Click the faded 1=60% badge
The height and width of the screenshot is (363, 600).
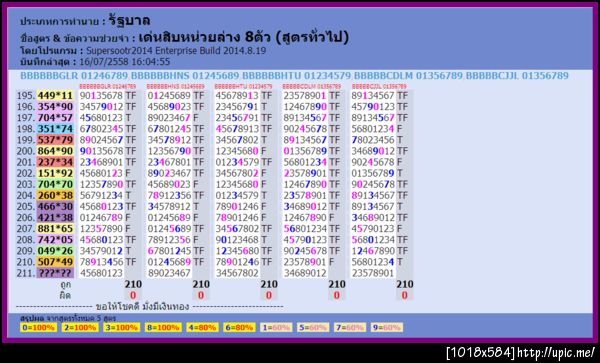pos(276,327)
